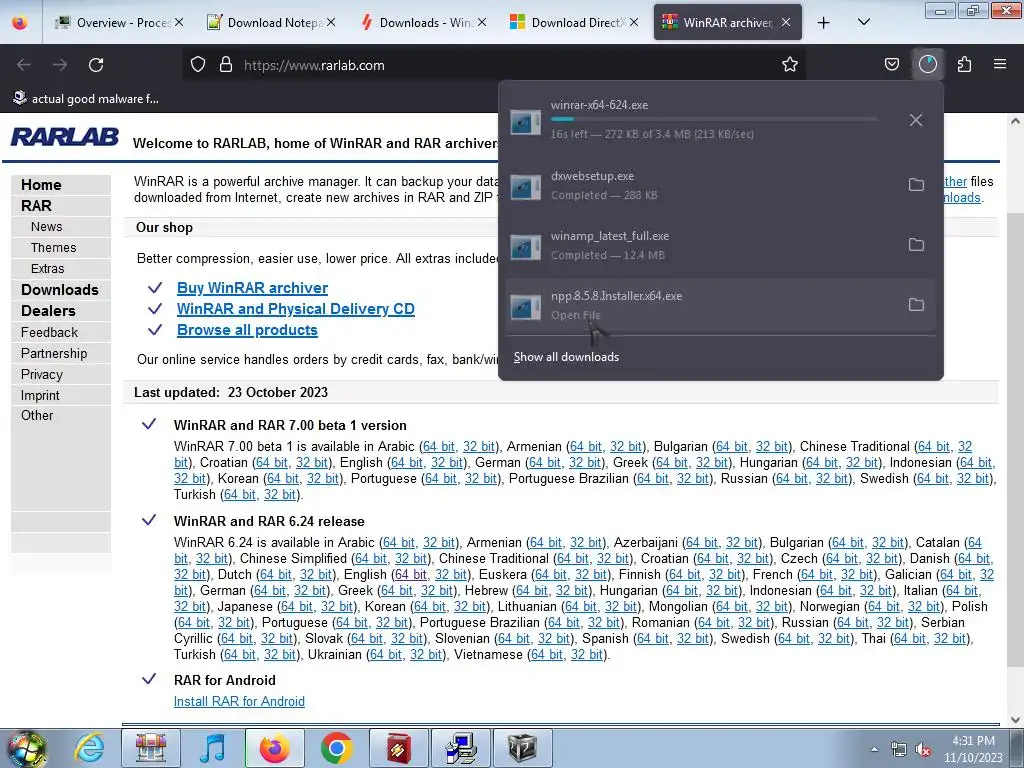The width and height of the screenshot is (1024, 768).
Task: Click Buy WinRAR archiver link
Action: click(252, 288)
